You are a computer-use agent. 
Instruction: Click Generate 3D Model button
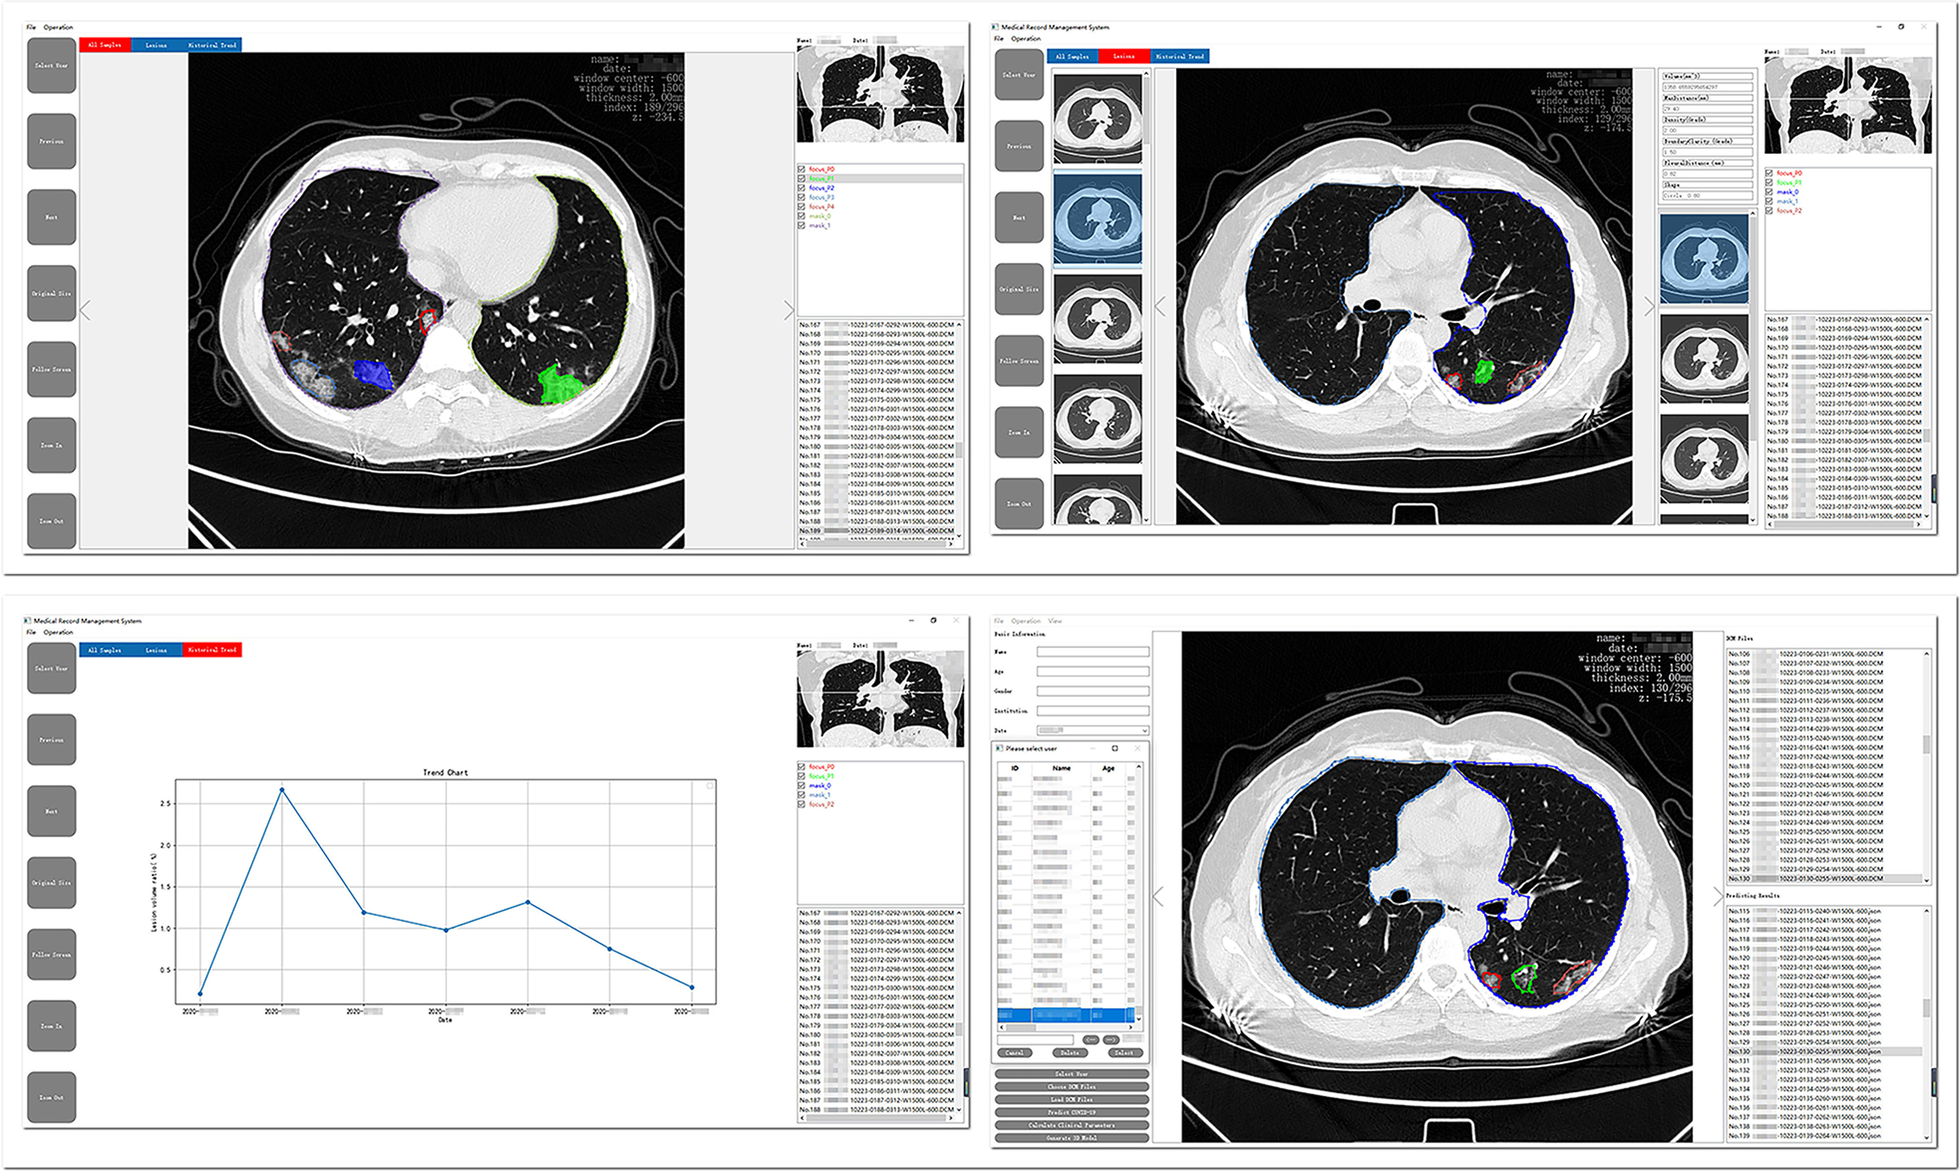pos(1072,1139)
